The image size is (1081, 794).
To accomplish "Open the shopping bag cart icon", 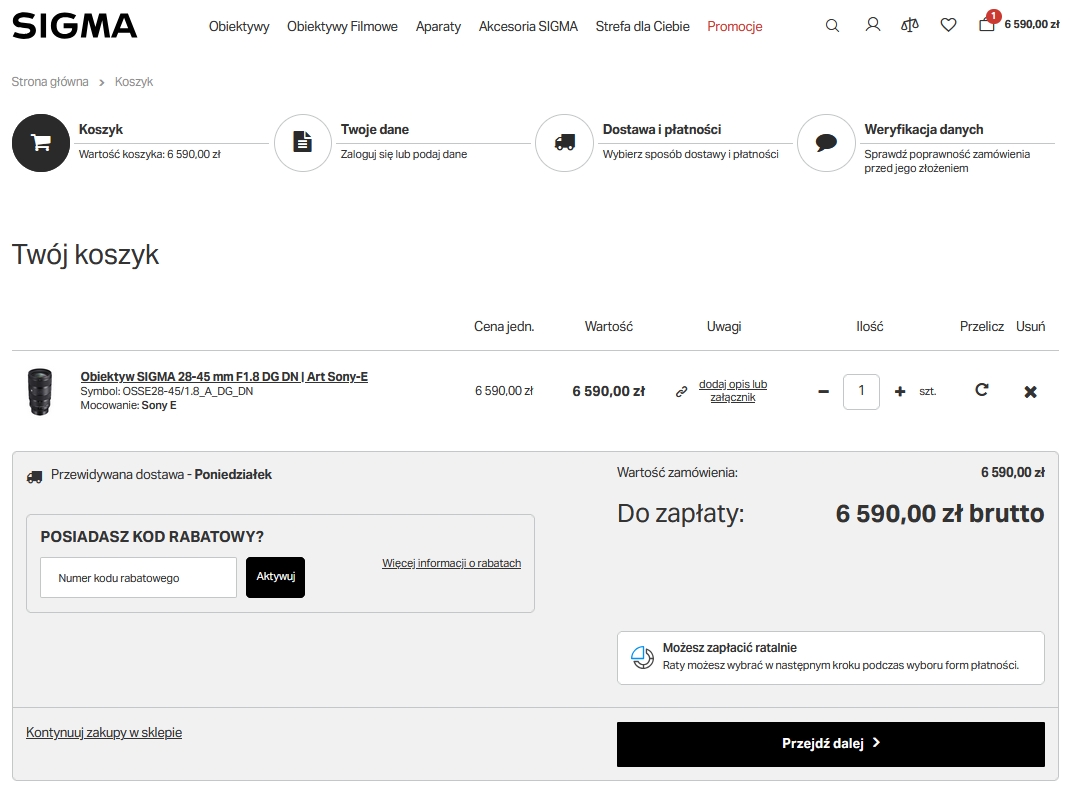I will (987, 25).
